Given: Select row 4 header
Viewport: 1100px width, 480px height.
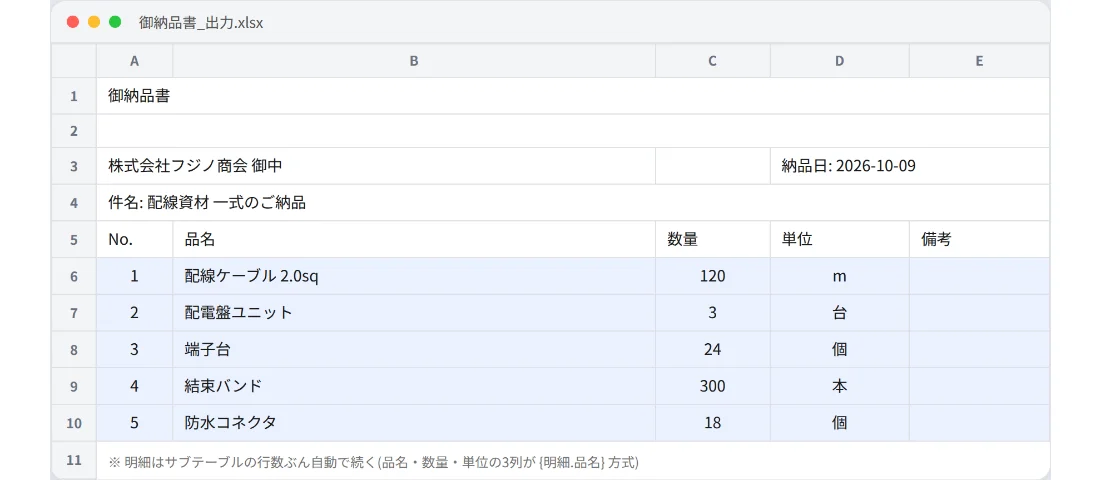Looking at the screenshot, I should click(x=74, y=203).
